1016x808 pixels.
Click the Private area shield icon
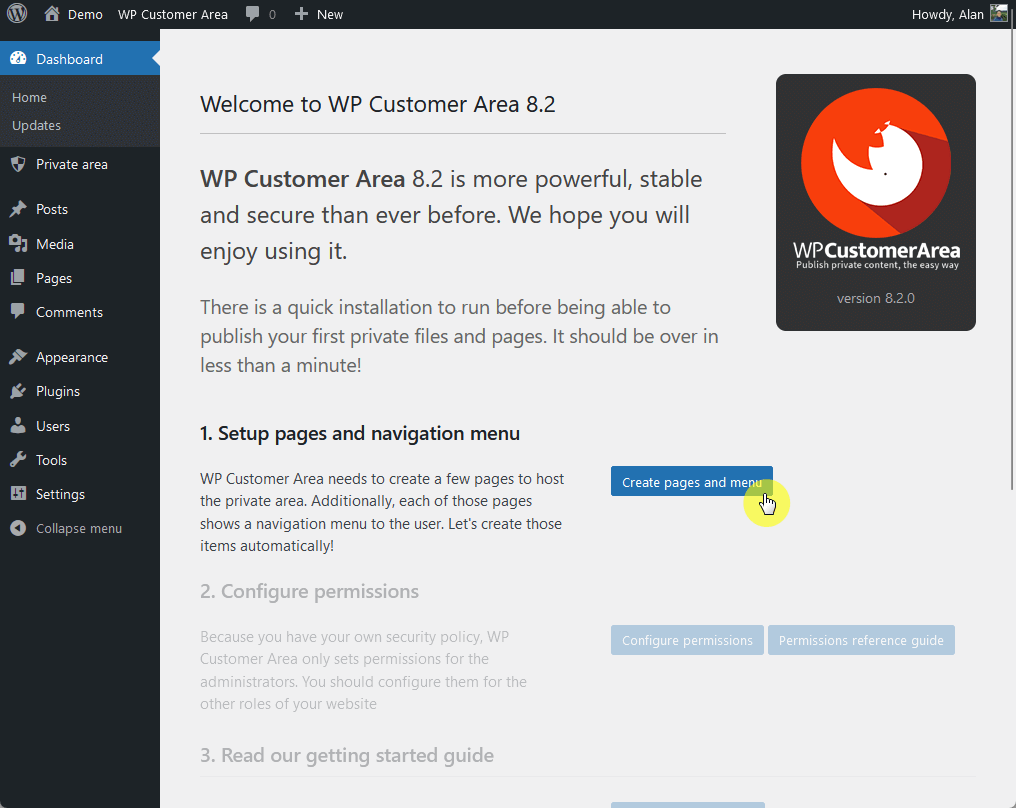[18, 164]
